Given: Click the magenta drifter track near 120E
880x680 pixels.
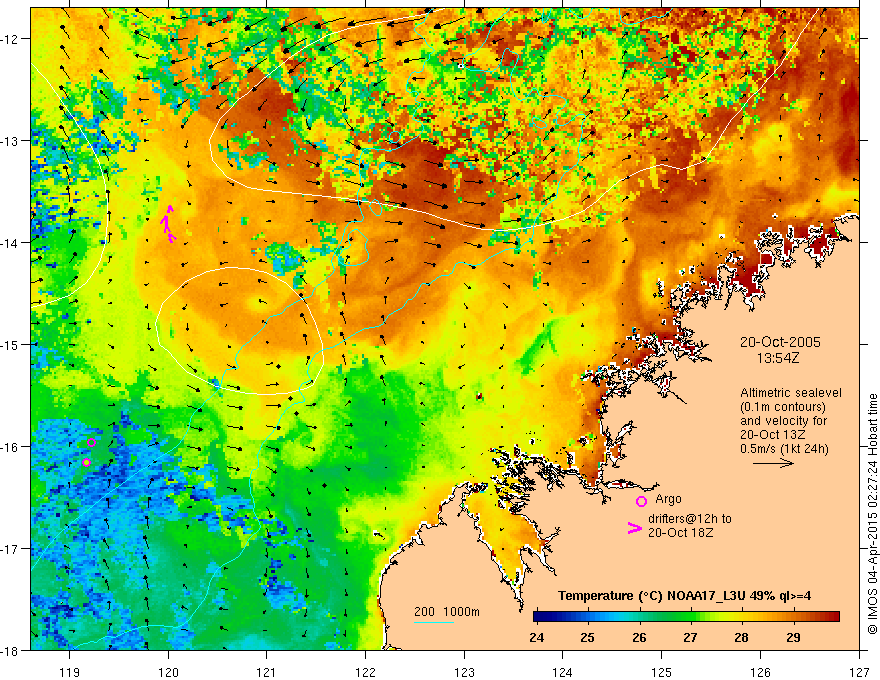Looking at the screenshot, I should [x=168, y=224].
